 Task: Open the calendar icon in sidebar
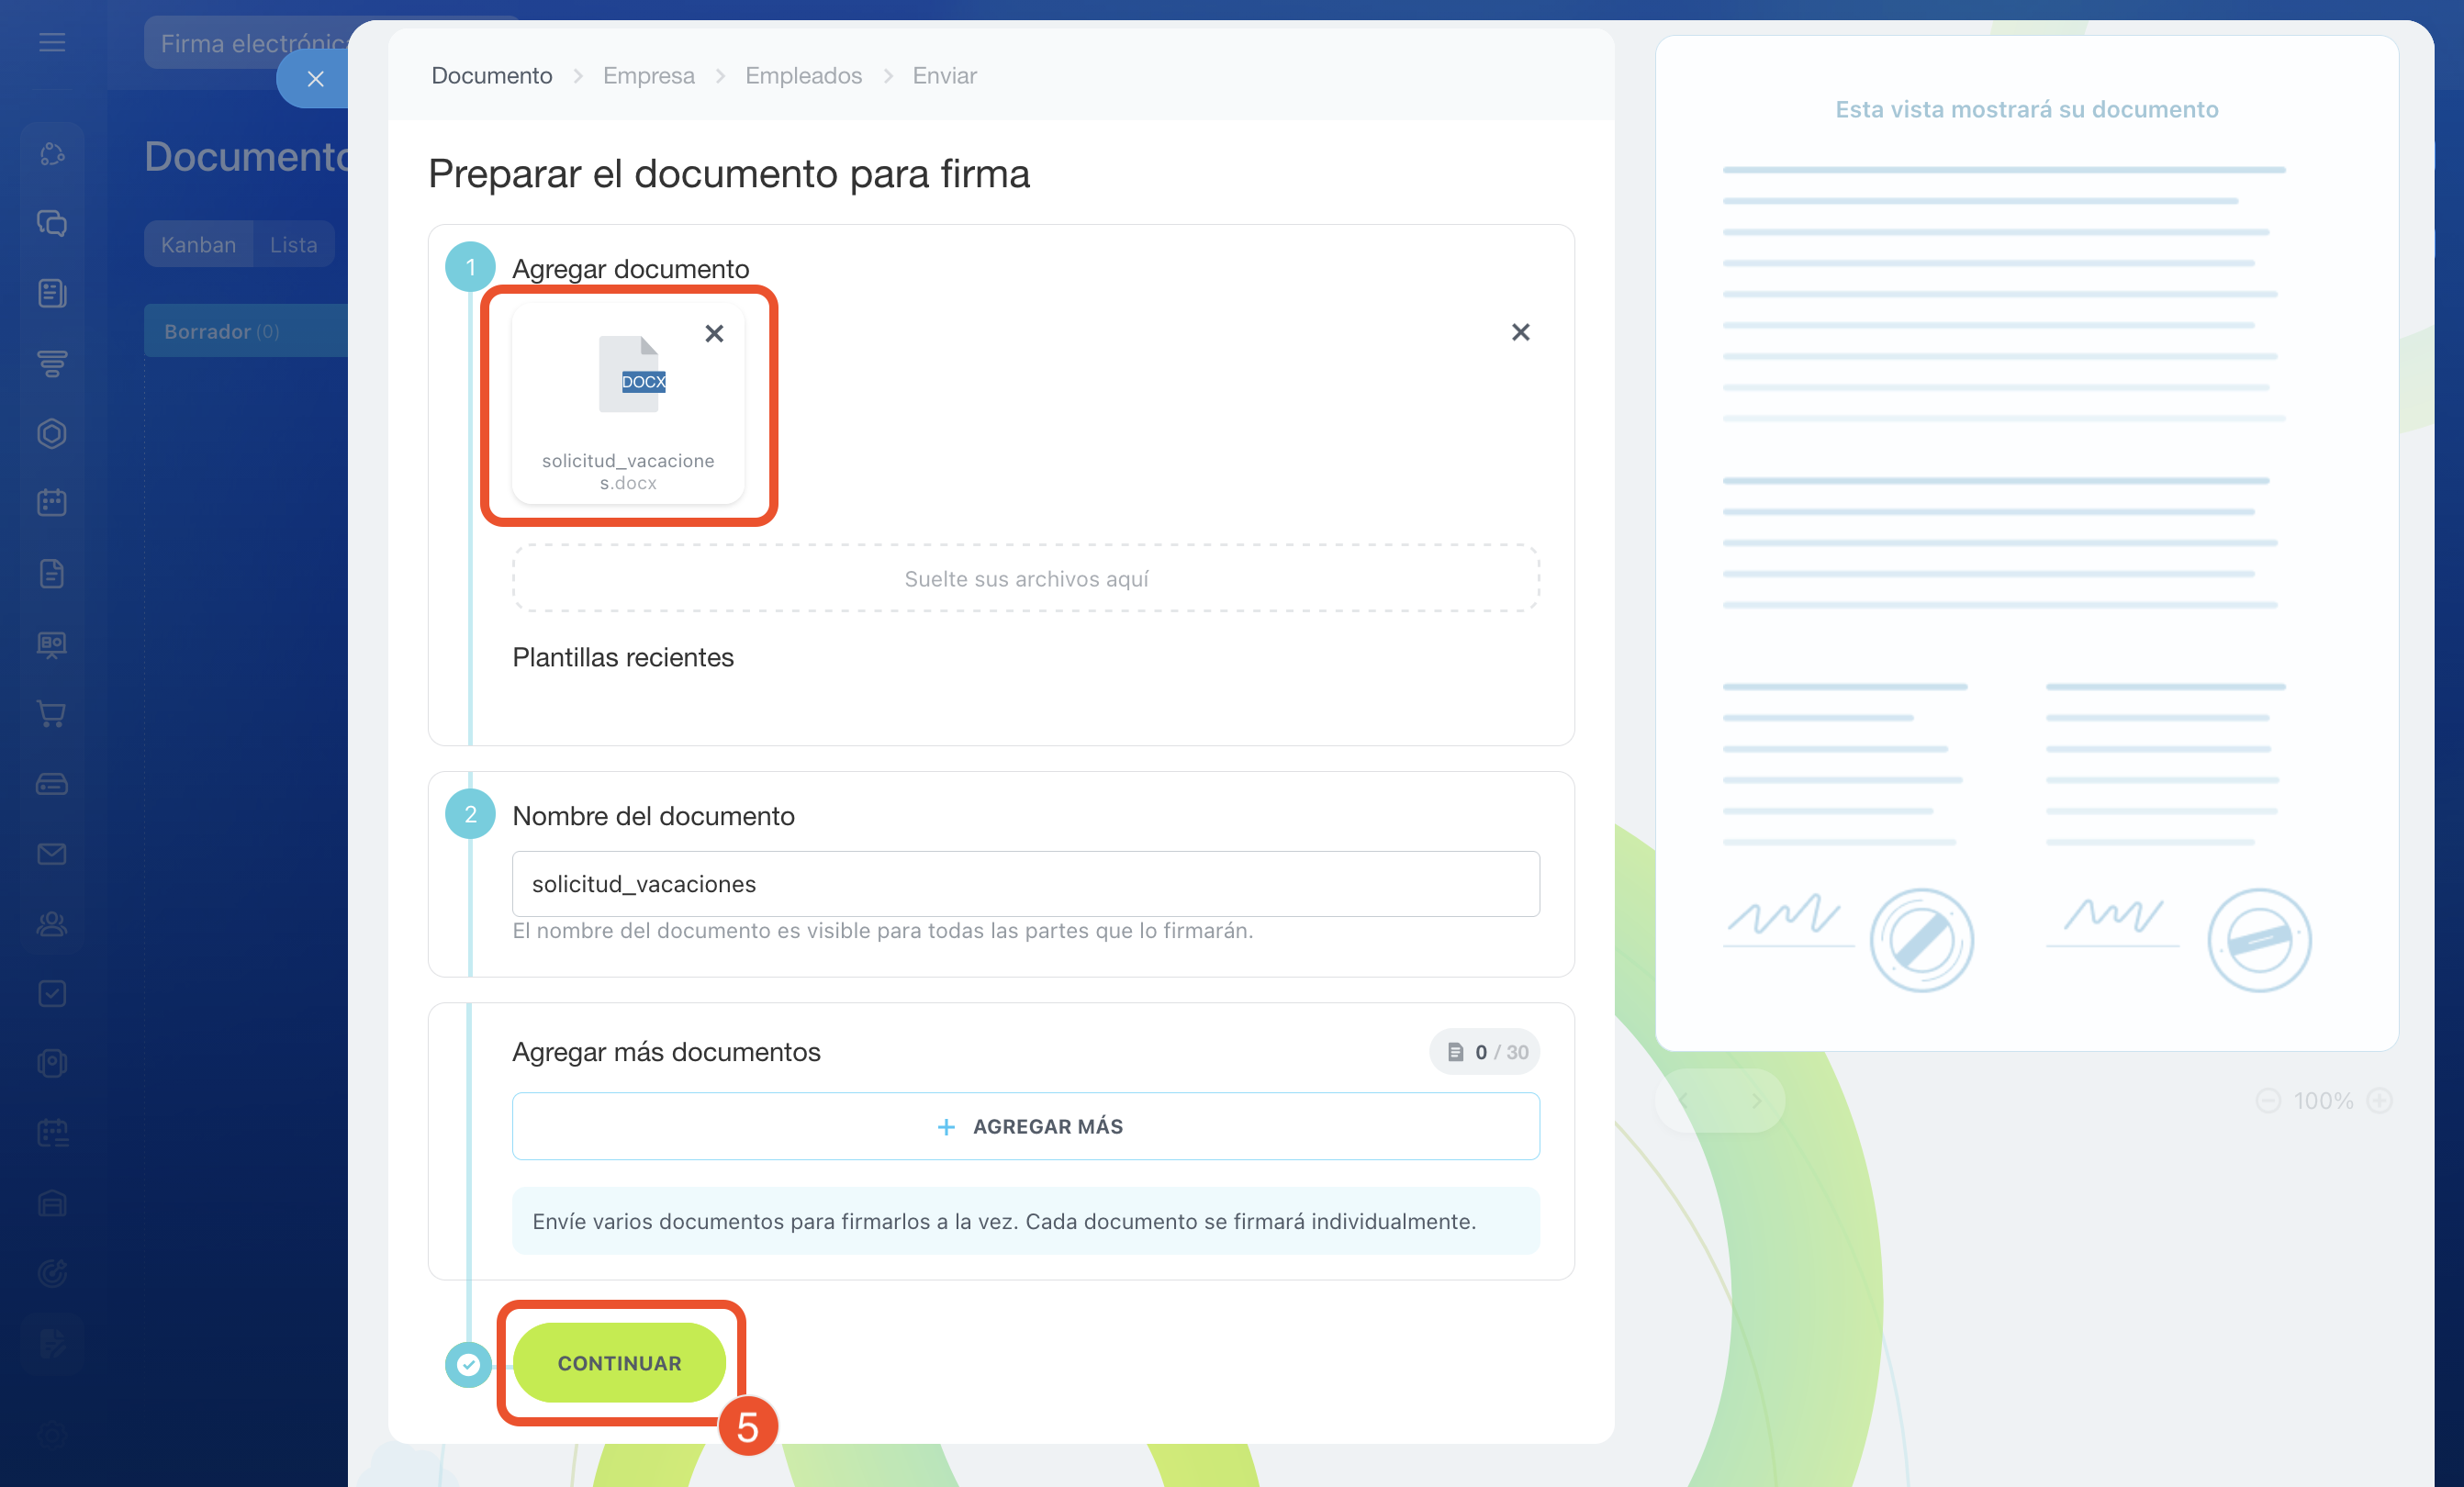click(52, 503)
